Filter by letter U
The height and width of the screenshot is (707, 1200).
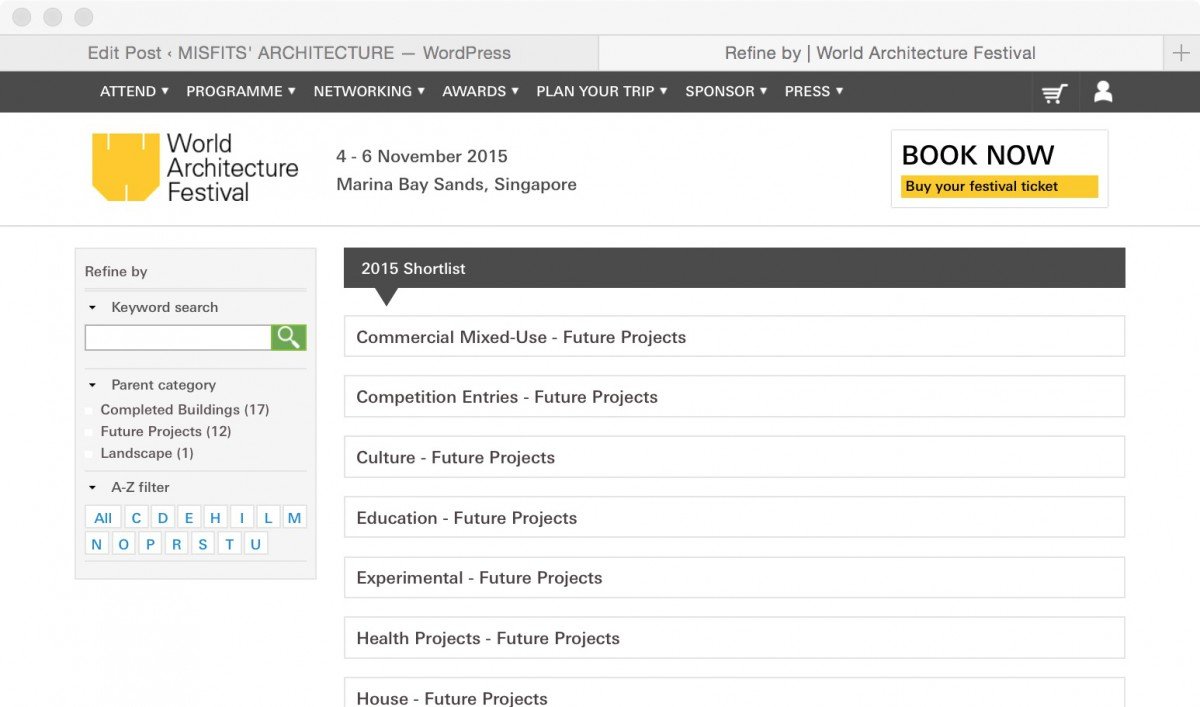click(255, 544)
